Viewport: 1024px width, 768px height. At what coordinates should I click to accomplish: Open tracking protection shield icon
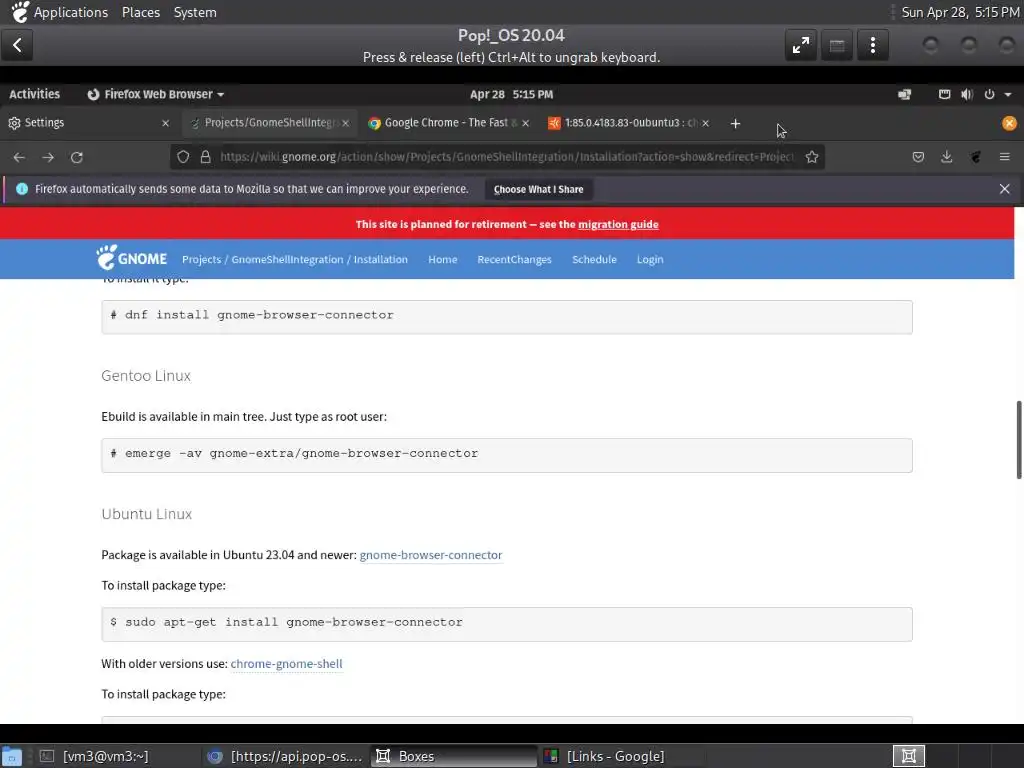pyautogui.click(x=183, y=157)
